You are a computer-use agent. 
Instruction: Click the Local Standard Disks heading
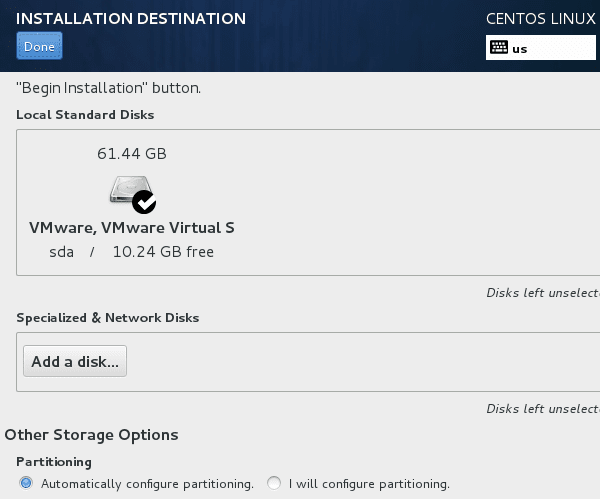click(x=85, y=115)
